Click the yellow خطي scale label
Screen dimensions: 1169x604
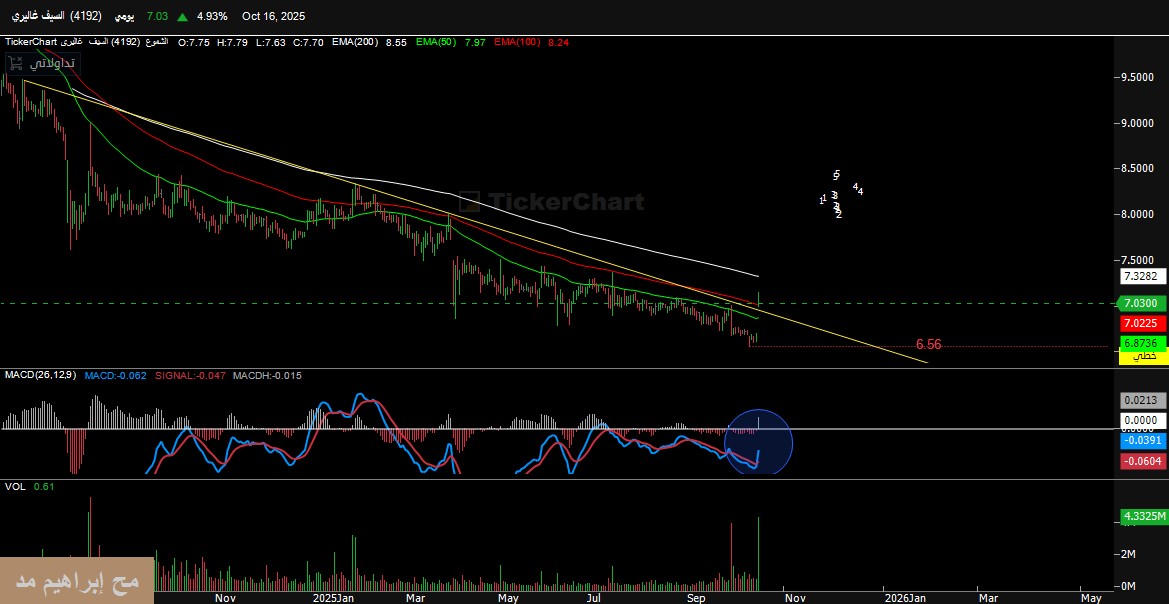[x=1140, y=356]
